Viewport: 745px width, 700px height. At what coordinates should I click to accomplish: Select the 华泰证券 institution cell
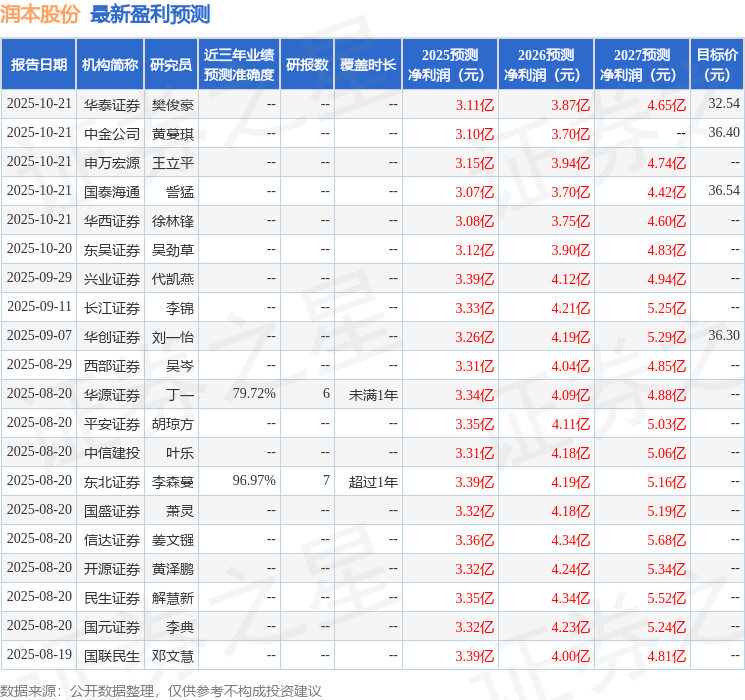click(x=112, y=105)
